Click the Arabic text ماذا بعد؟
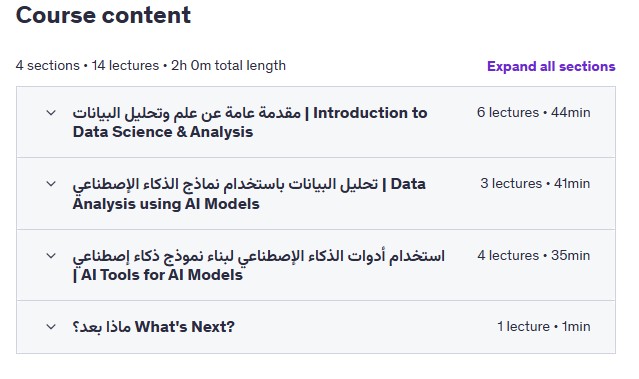Viewport: 639px width, 379px height. [x=101, y=327]
